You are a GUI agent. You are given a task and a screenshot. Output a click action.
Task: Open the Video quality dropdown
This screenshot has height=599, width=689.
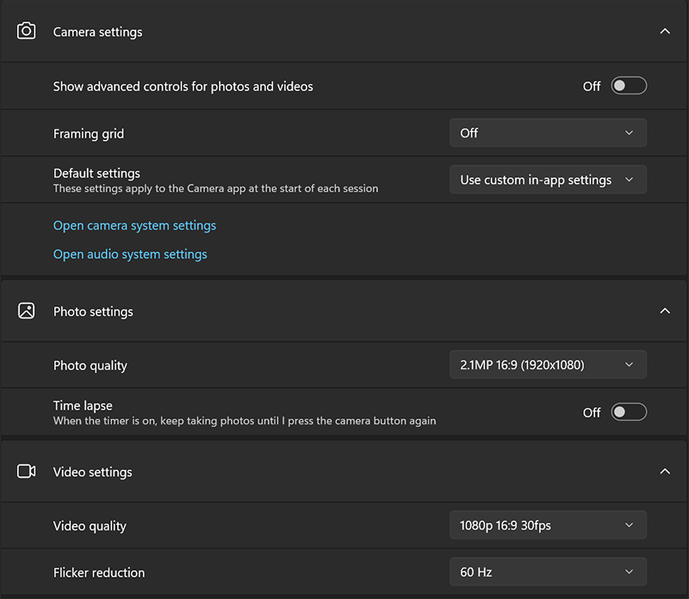(x=547, y=525)
